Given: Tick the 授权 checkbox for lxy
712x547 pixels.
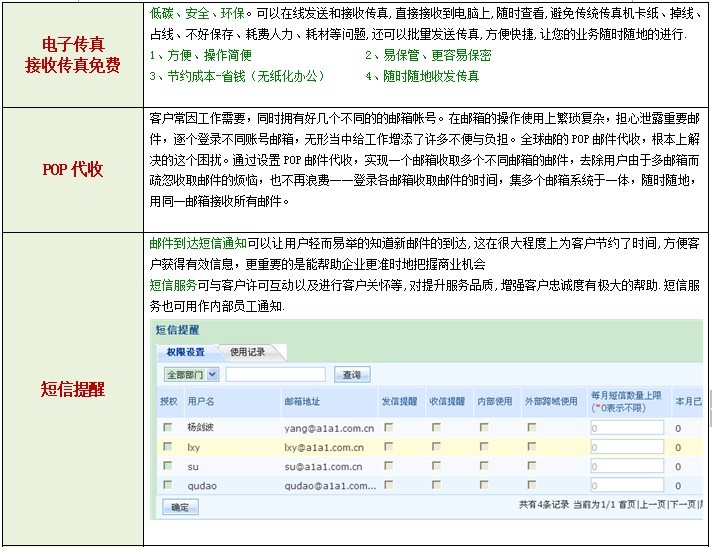Looking at the screenshot, I should coord(168,447).
